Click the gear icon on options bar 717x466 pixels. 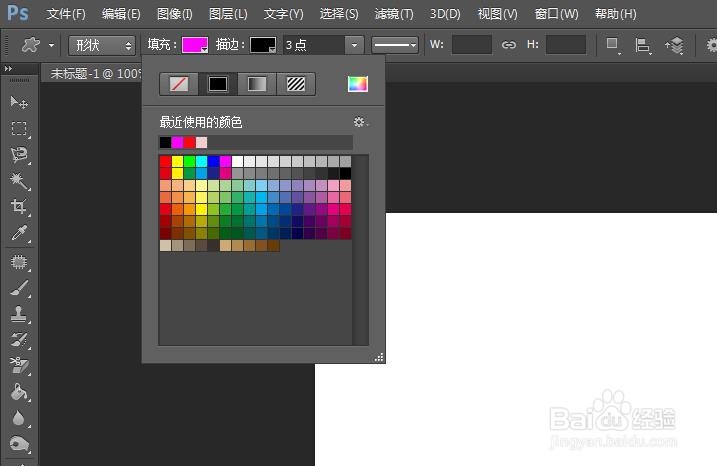point(712,45)
